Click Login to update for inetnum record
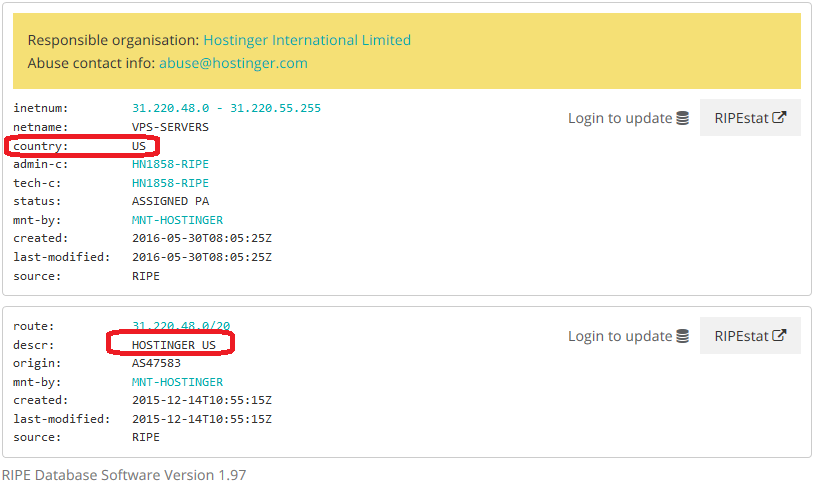 pyautogui.click(x=619, y=118)
